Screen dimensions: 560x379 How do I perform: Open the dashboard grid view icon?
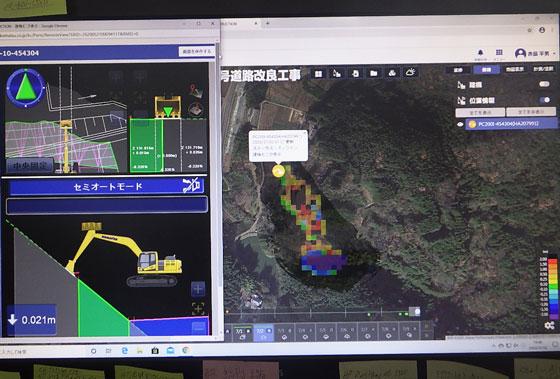click(318, 74)
